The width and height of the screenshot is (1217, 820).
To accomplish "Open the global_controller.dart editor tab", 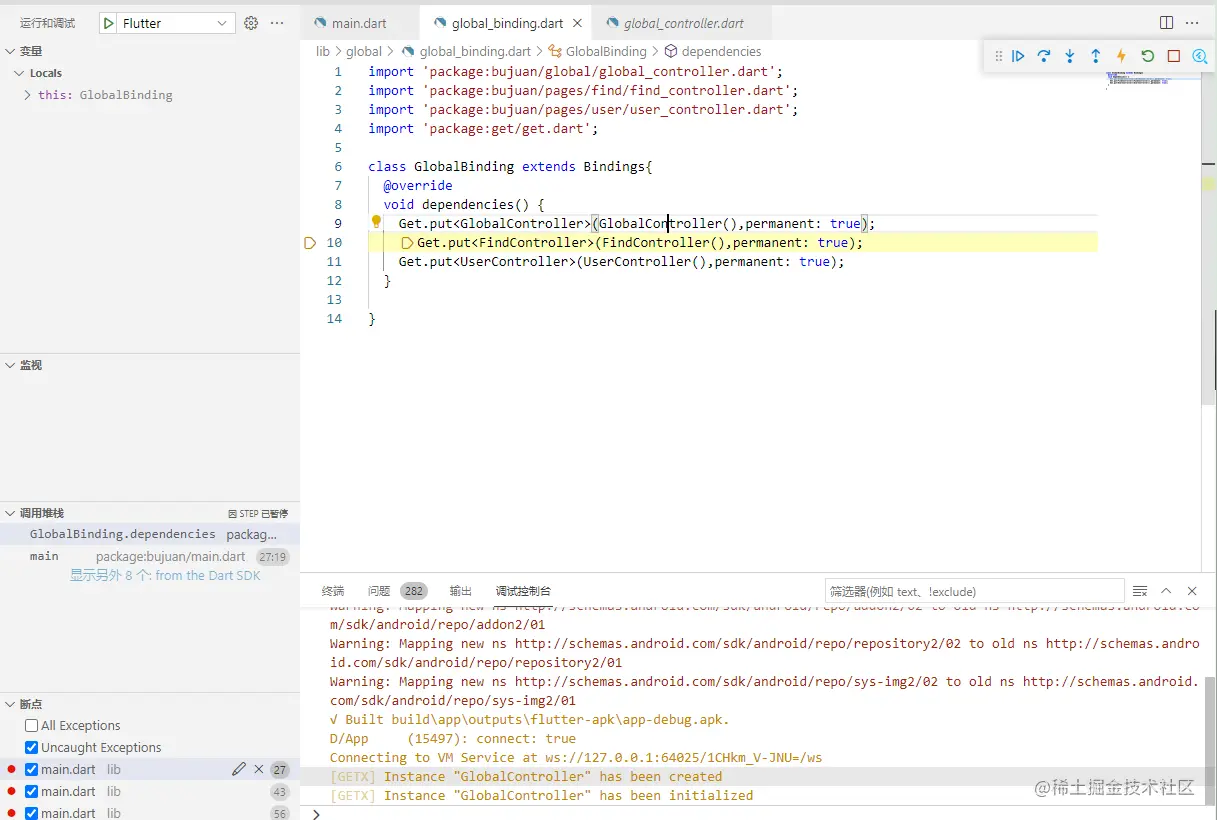I will pyautogui.click(x=682, y=23).
